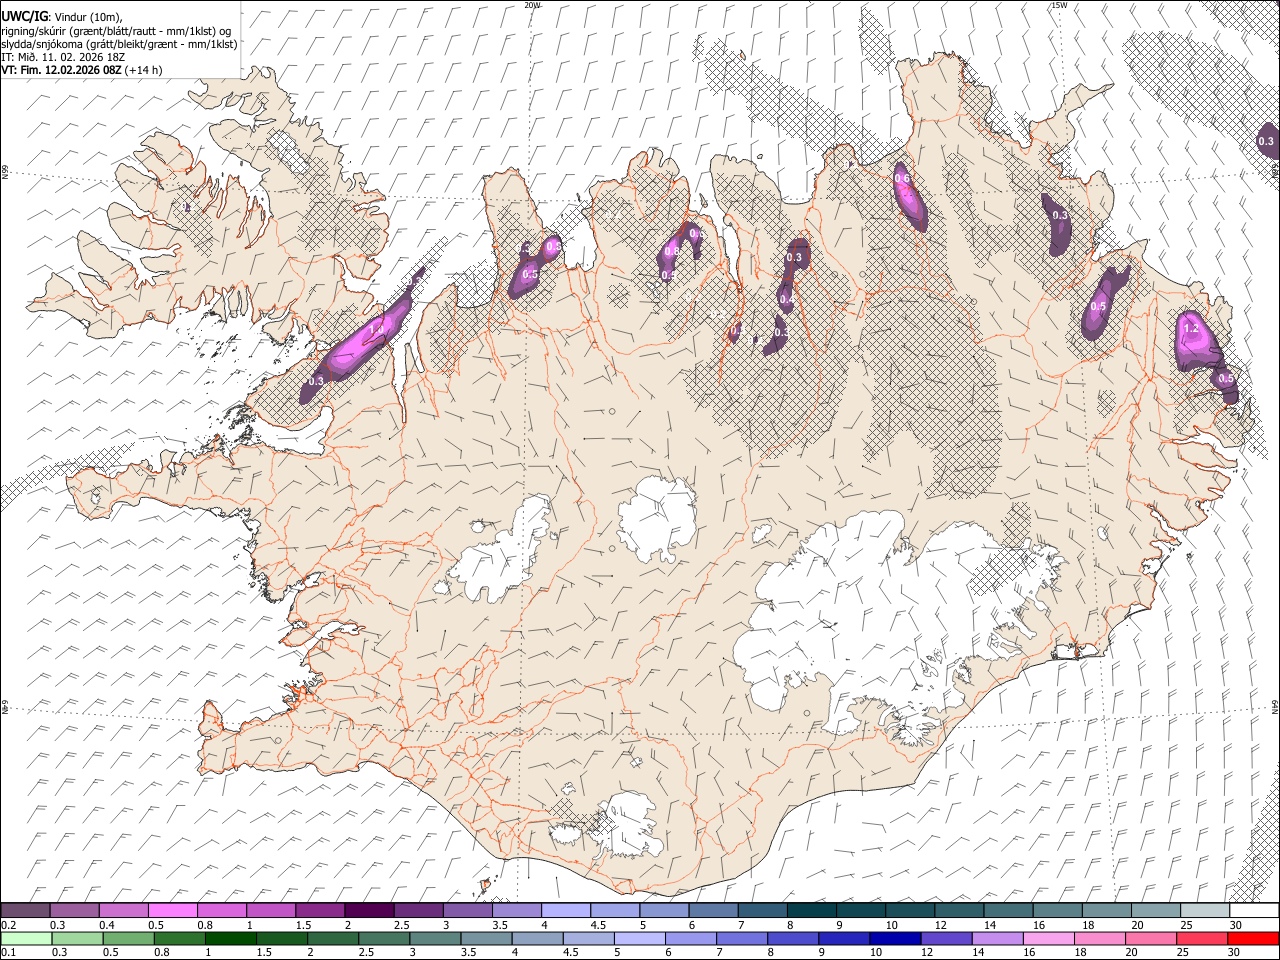Pick the lower-row 3.5 blue-gray swatch

tap(486, 938)
